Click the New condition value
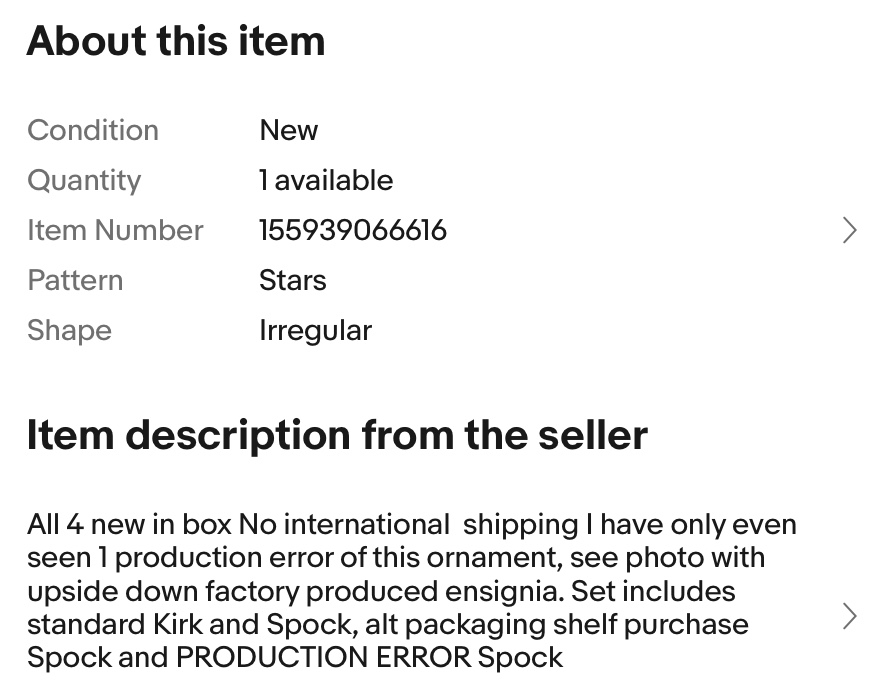Image resolution: width=889 pixels, height=689 pixels. coord(288,130)
